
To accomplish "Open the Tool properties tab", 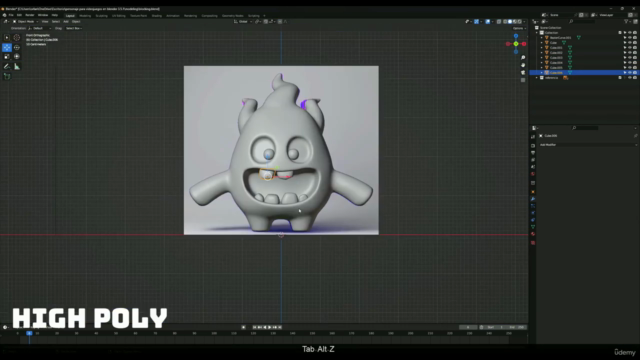I will coord(533,137).
